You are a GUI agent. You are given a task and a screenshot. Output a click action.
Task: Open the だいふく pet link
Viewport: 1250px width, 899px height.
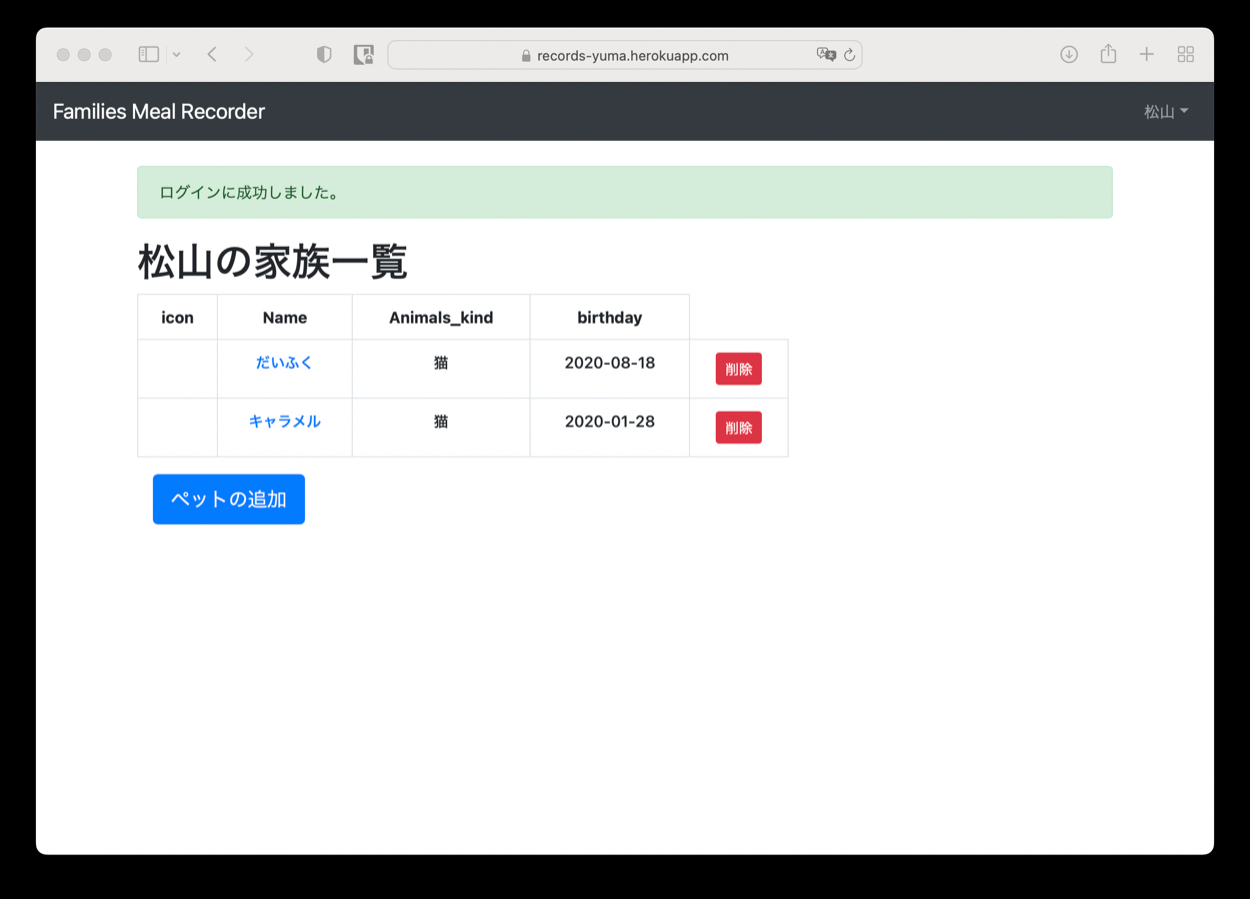pos(285,363)
